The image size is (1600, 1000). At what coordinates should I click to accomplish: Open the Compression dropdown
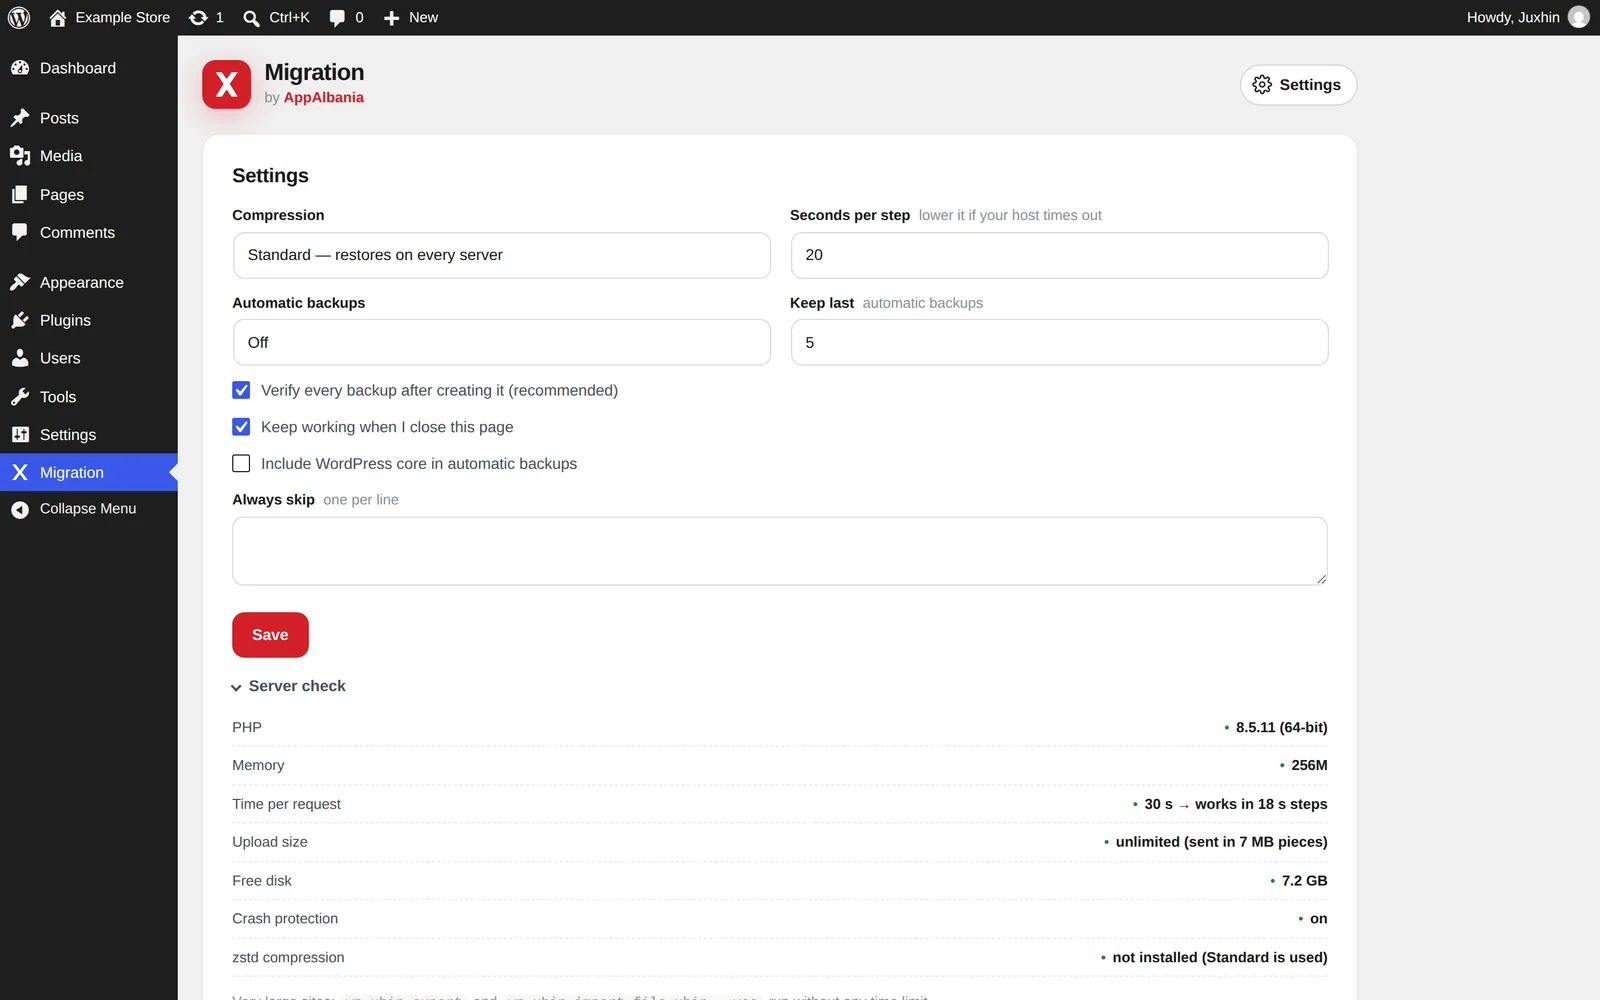coord(501,255)
